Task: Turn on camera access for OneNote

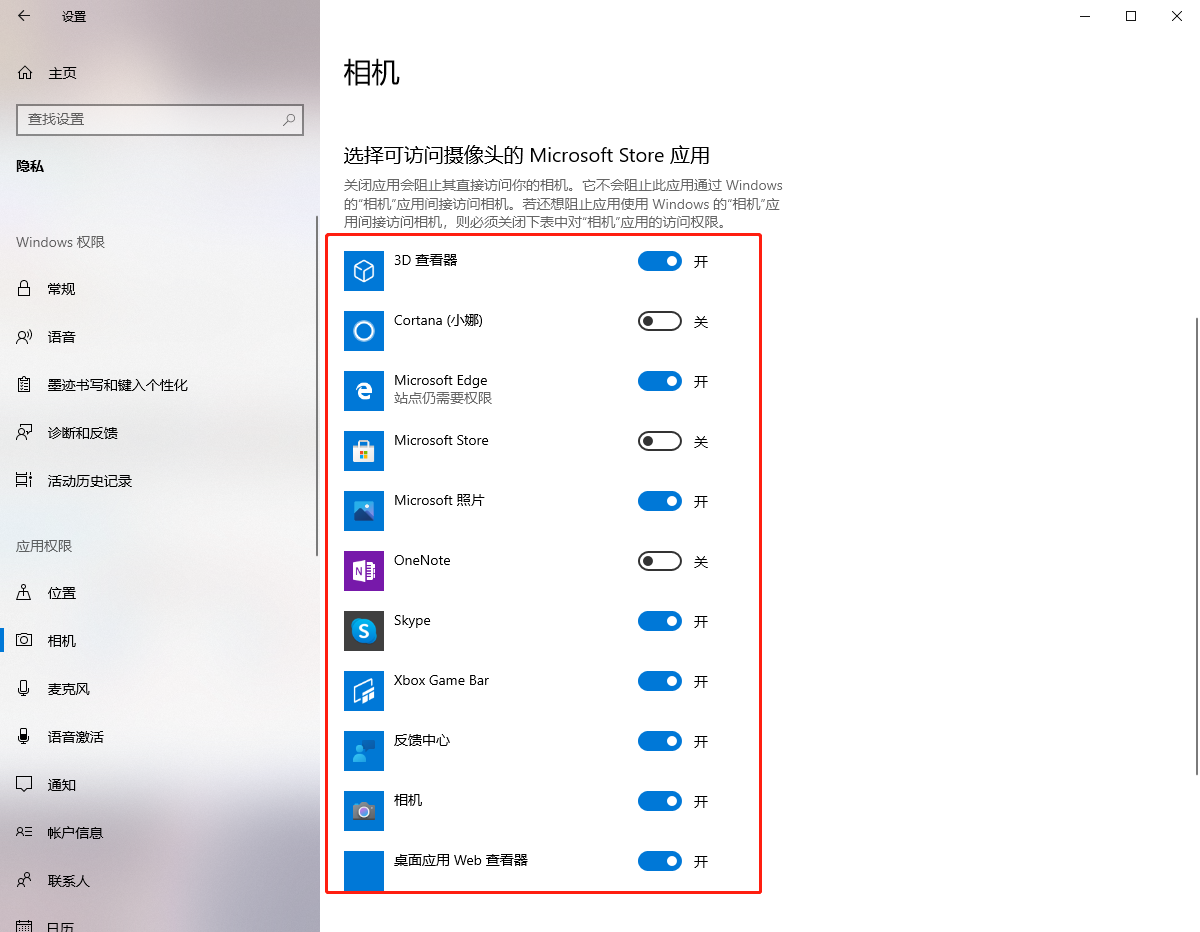Action: pos(659,561)
